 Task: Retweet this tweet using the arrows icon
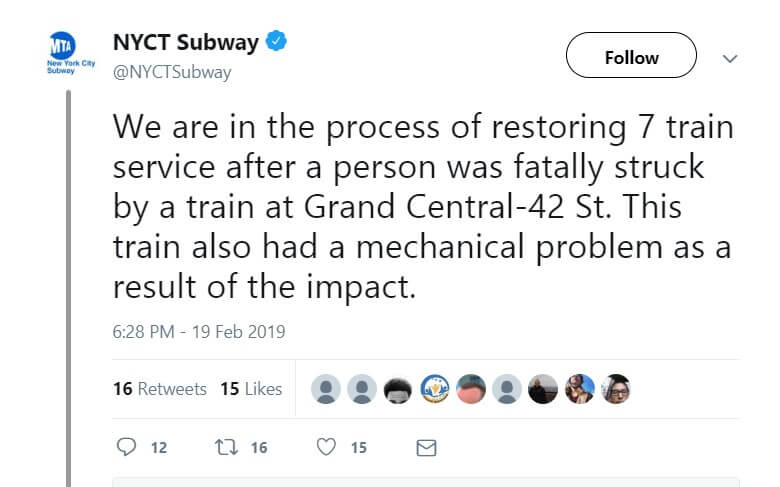tap(225, 448)
